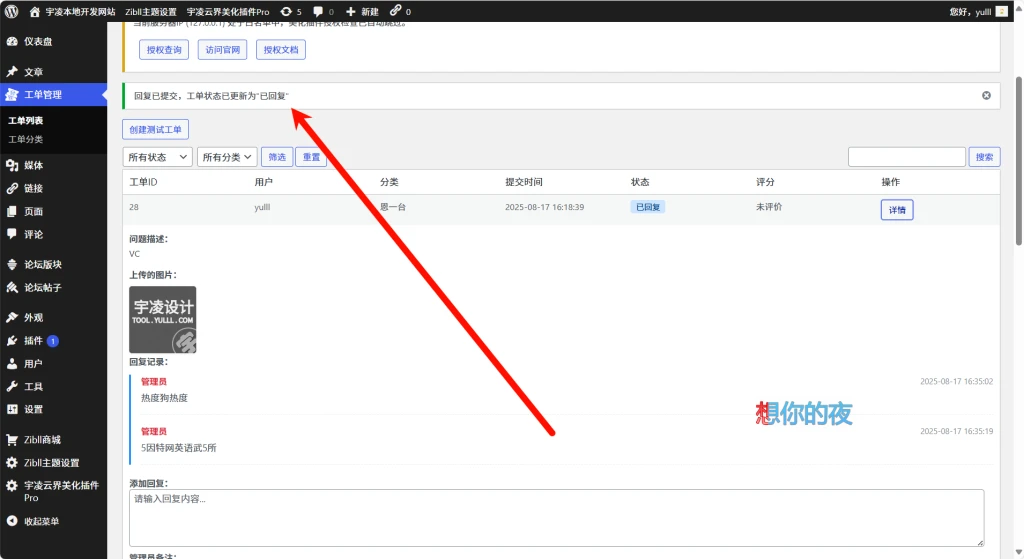Screen dimensions: 1024x559
Task: Open 设置 settings icon in sidebar
Action: (12, 409)
